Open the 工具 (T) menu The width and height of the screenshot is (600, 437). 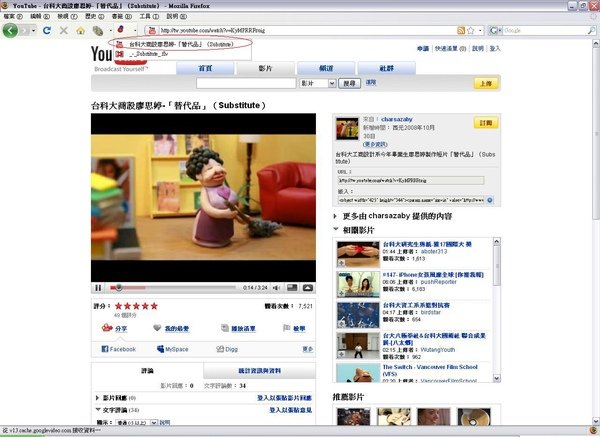(149, 16)
